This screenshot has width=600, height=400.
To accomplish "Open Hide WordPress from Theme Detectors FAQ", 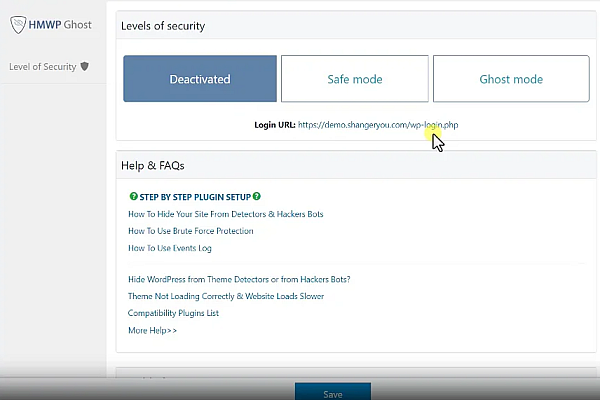I will 239,279.
